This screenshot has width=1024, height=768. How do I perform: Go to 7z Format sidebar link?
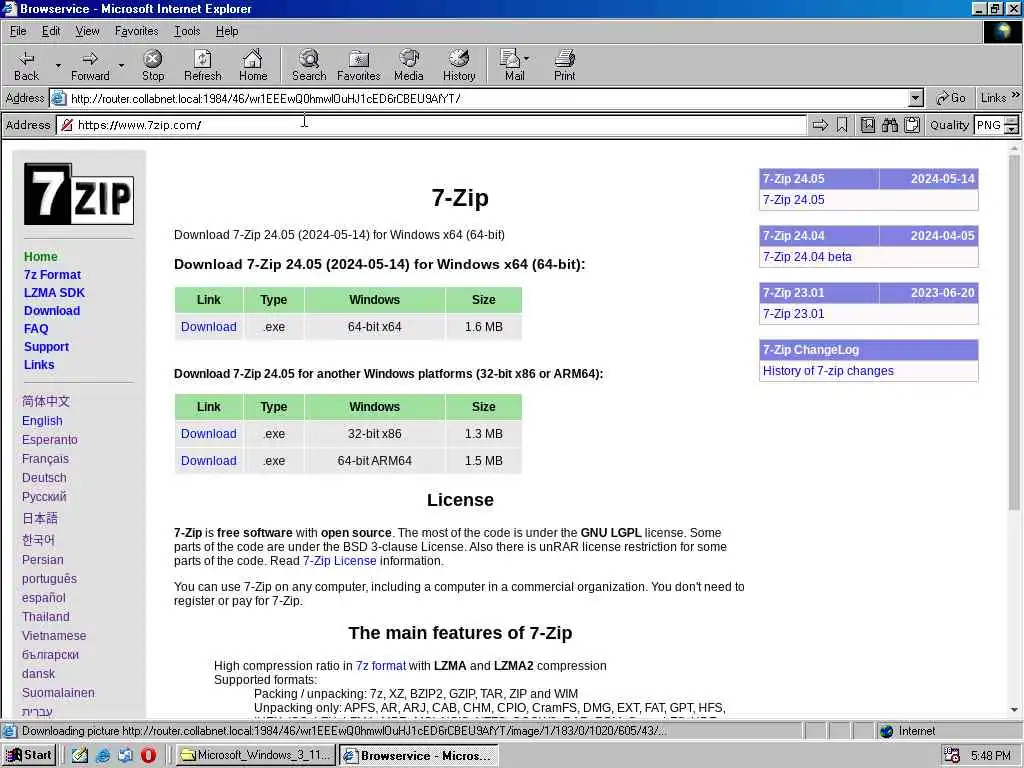tap(52, 275)
